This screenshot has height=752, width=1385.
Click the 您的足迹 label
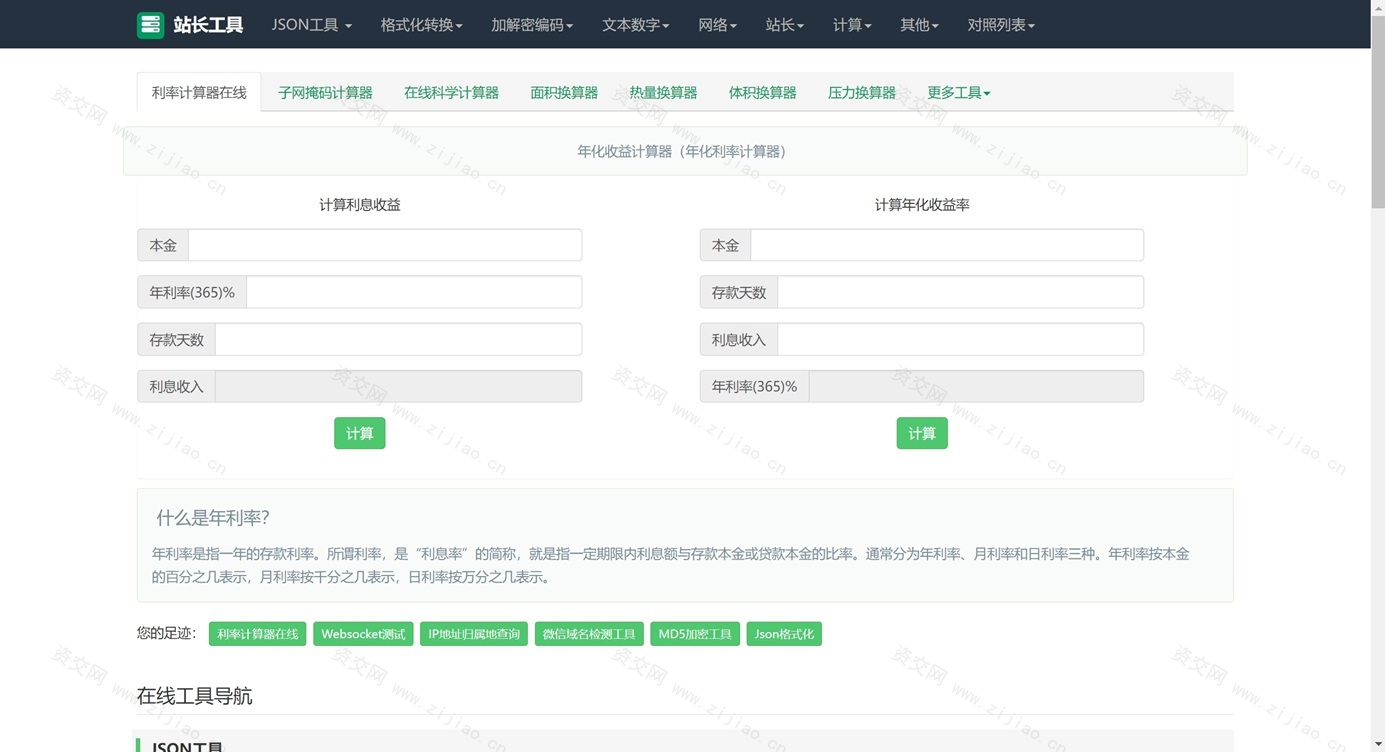coord(167,633)
